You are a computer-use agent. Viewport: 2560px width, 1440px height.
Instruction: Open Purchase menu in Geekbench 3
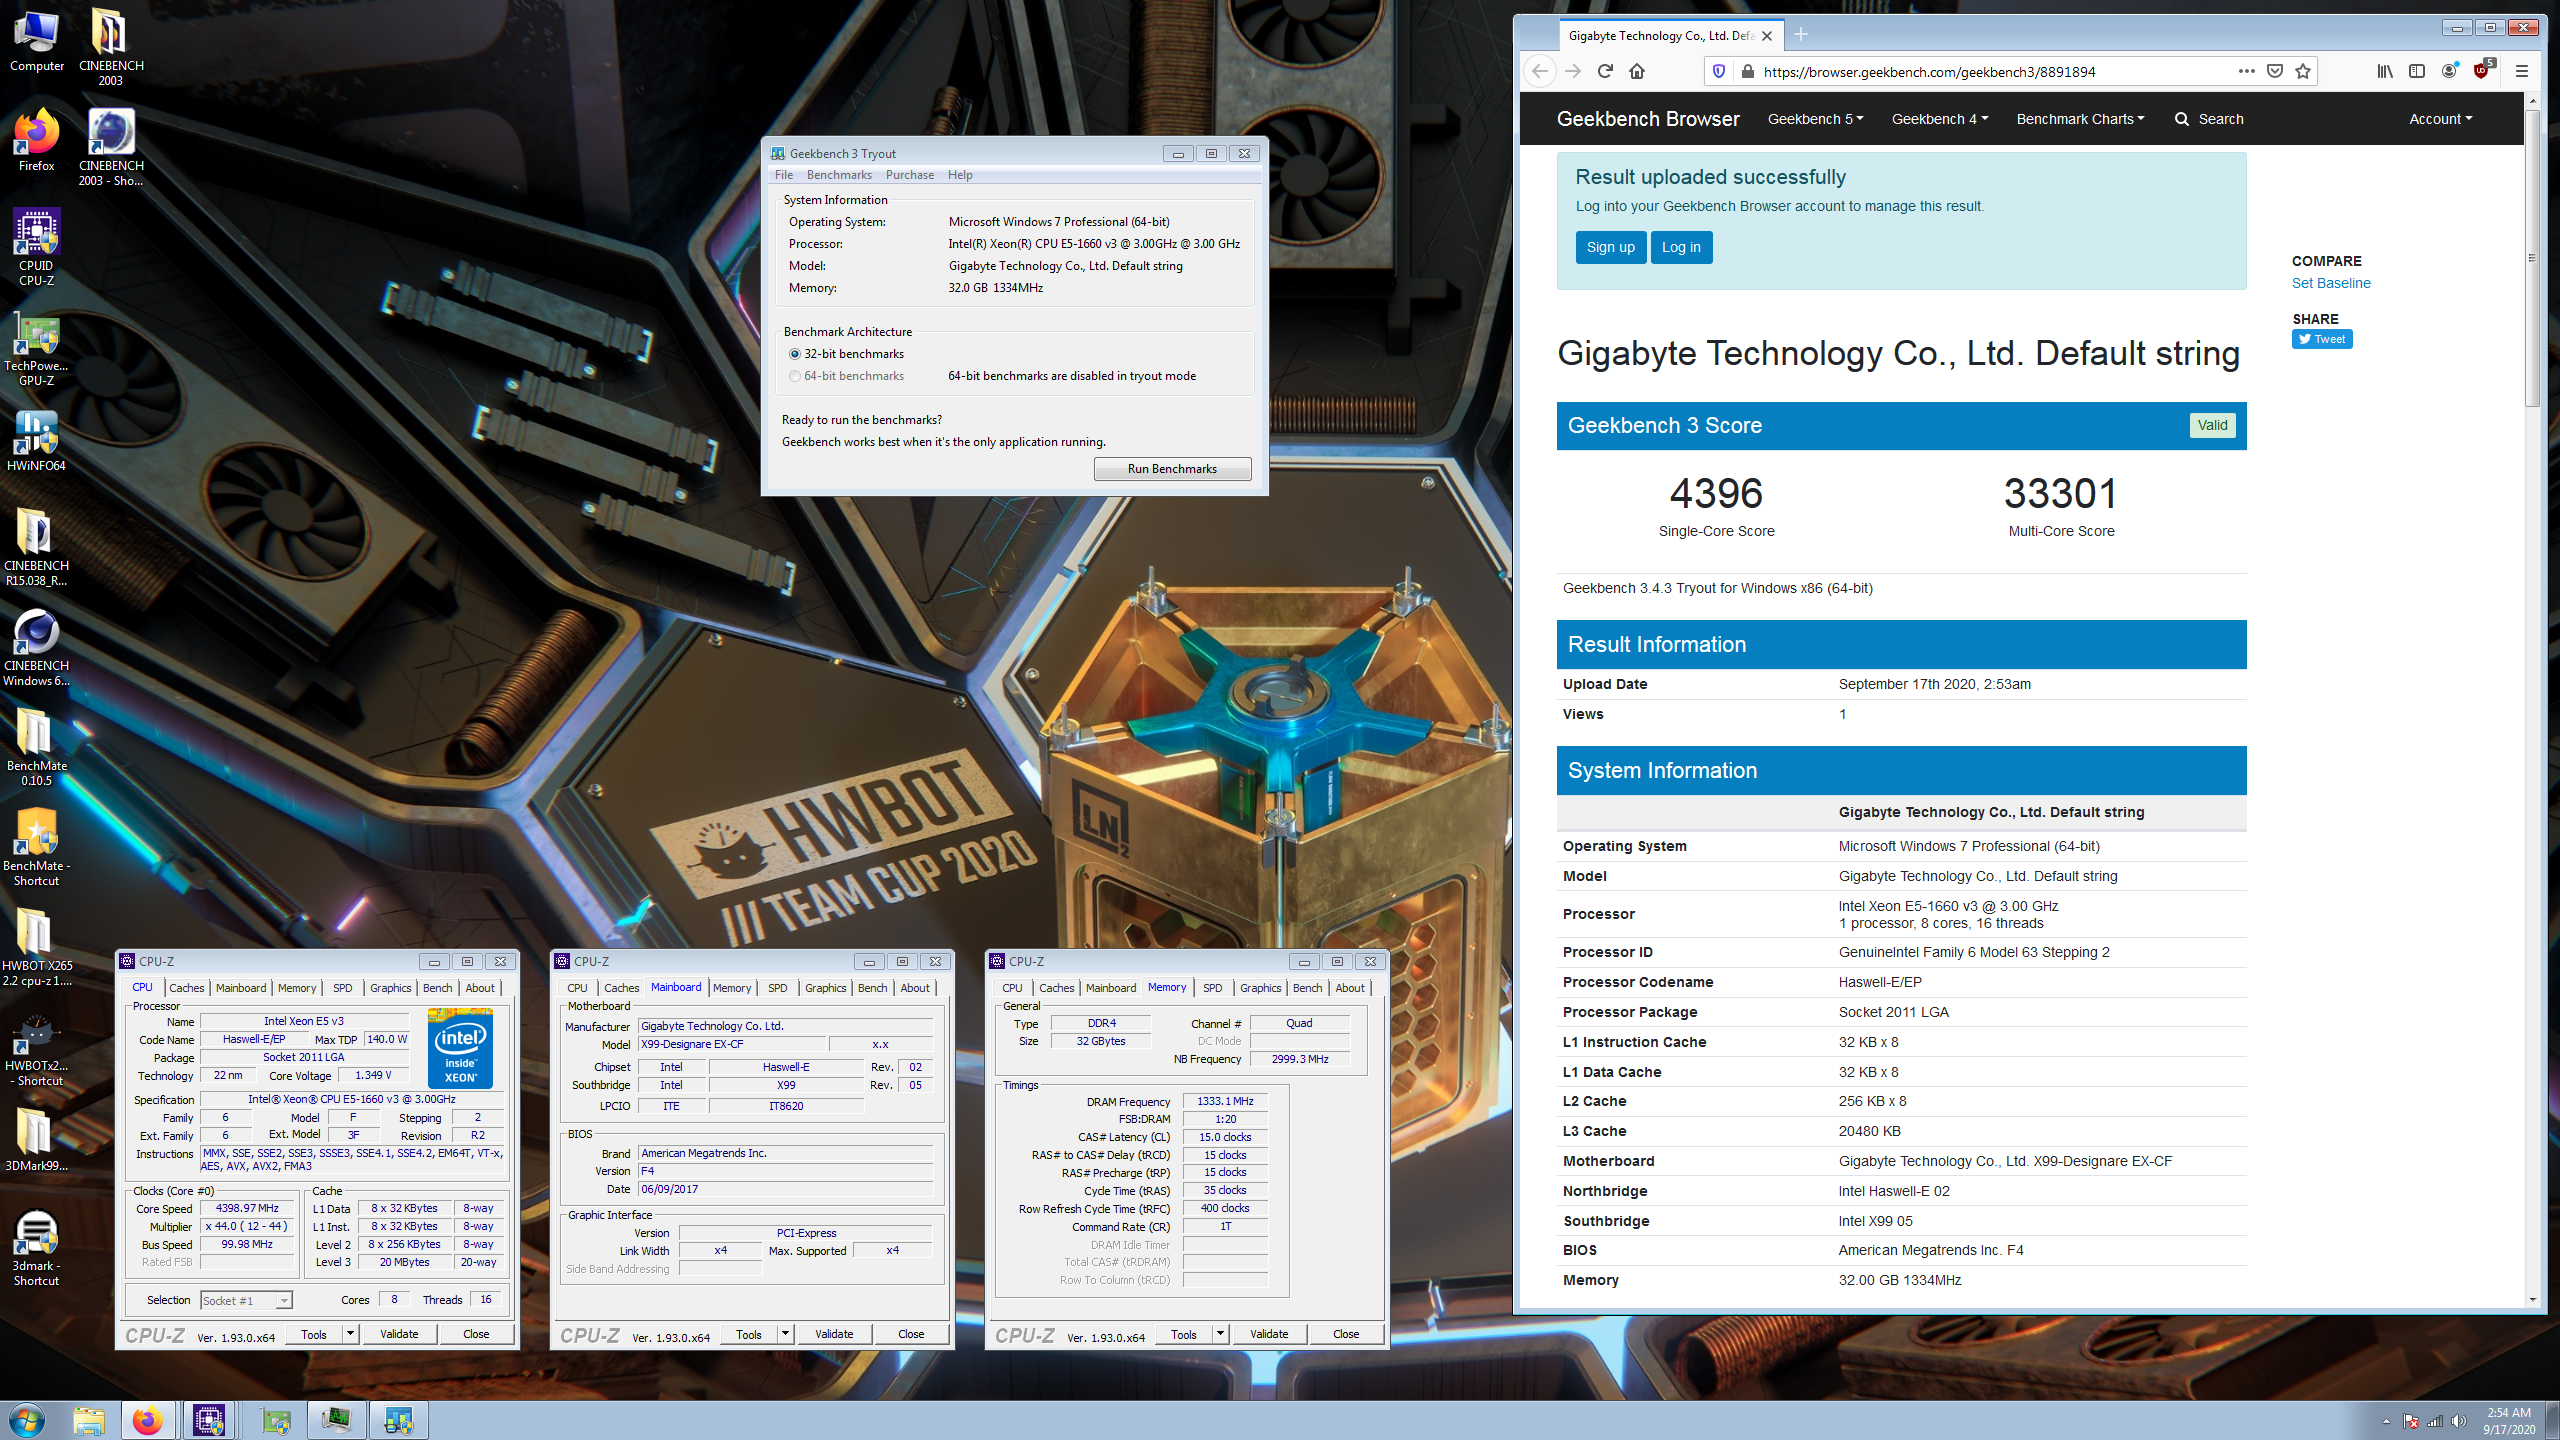click(909, 175)
